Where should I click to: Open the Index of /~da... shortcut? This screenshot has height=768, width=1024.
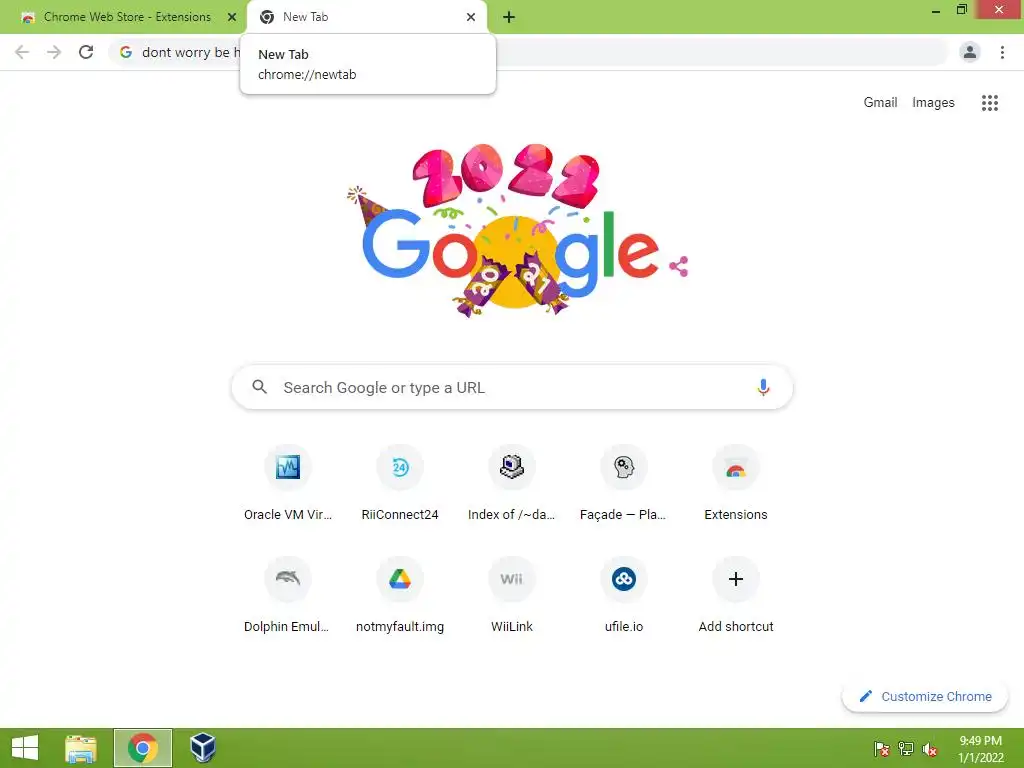click(x=511, y=484)
